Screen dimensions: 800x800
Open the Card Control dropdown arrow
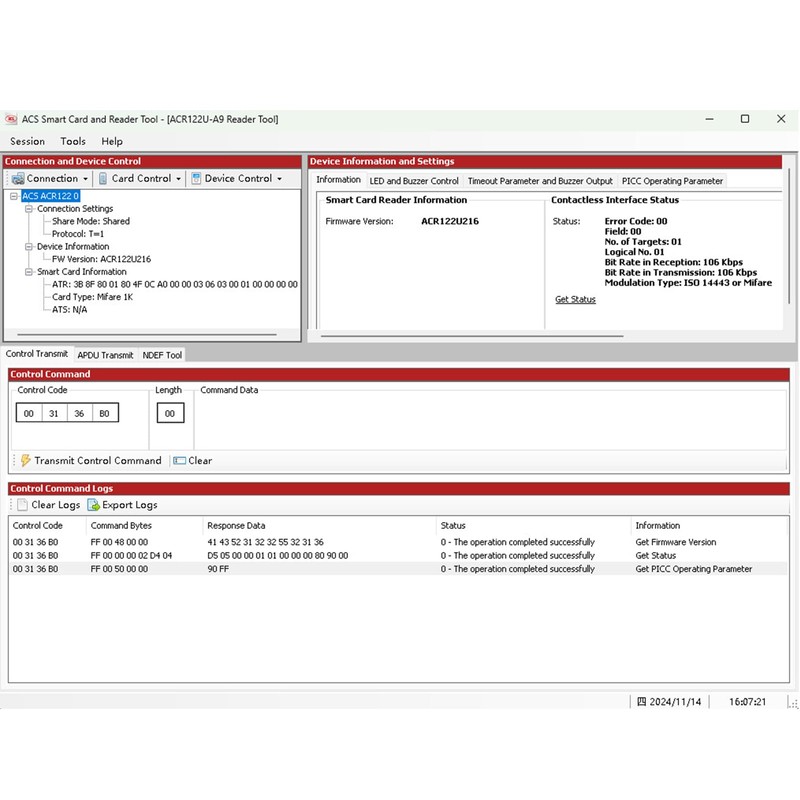click(178, 179)
